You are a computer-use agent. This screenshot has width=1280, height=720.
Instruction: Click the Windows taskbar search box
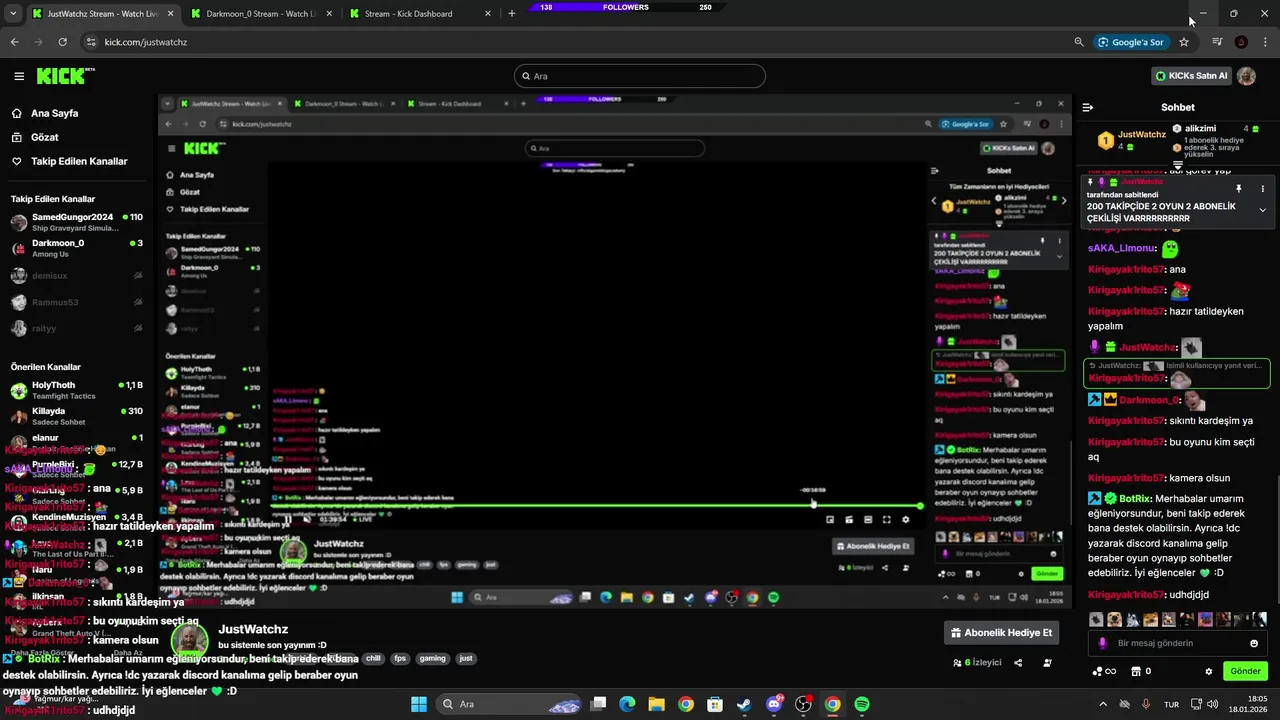point(507,704)
